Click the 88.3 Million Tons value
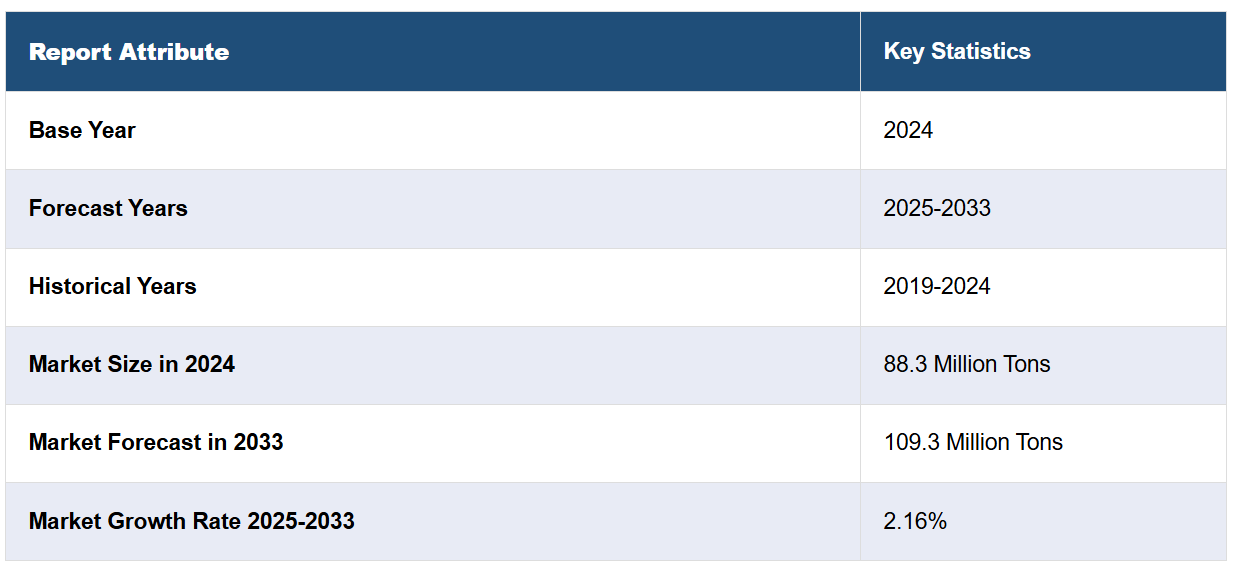Screen dimensions: 1234x571 point(967,364)
